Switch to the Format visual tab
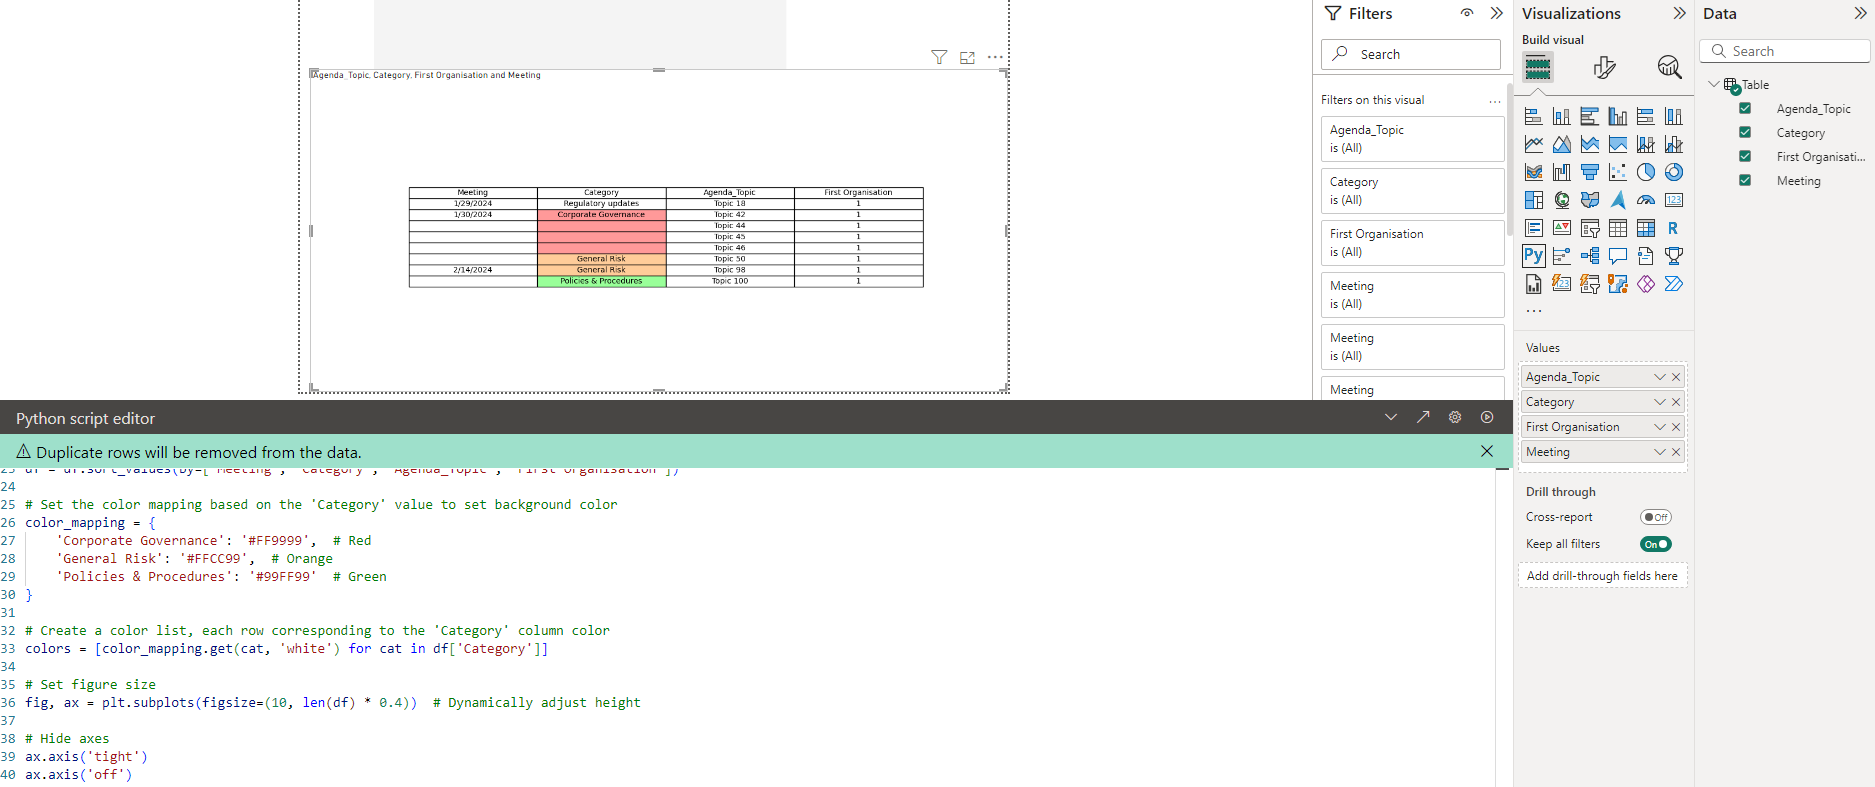 (x=1604, y=67)
